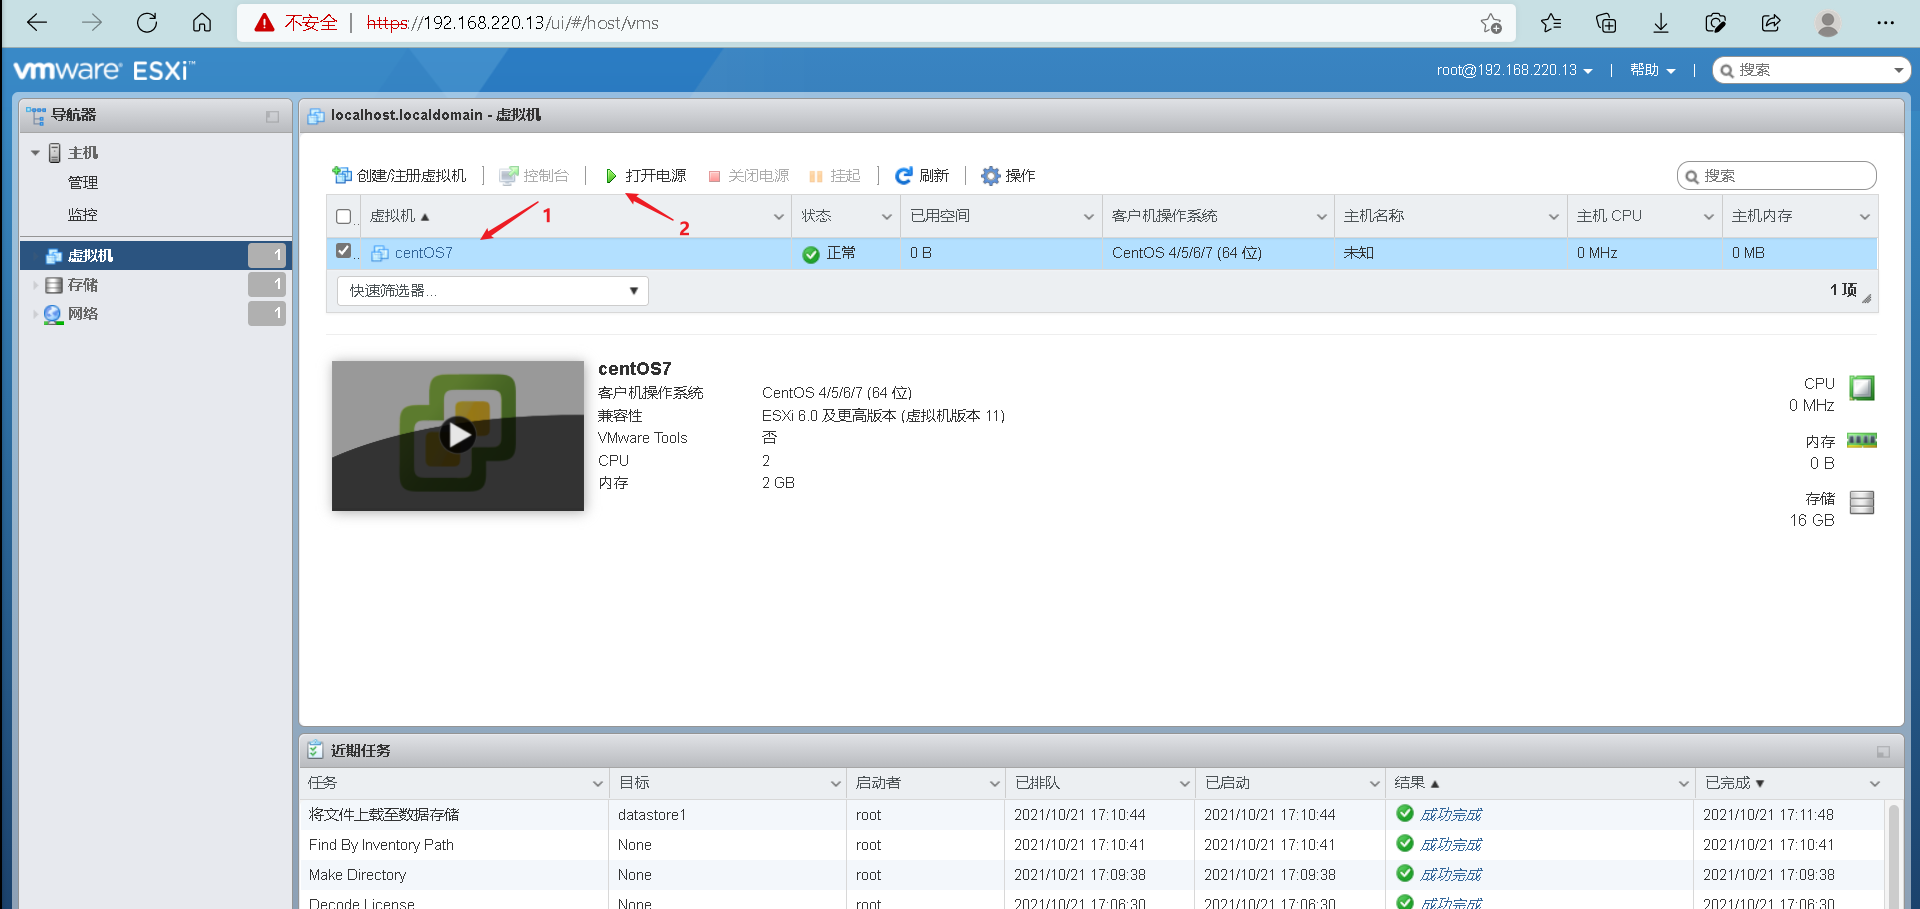Click the insecure site warning triangle
Viewport: 1920px width, 909px height.
[264, 23]
